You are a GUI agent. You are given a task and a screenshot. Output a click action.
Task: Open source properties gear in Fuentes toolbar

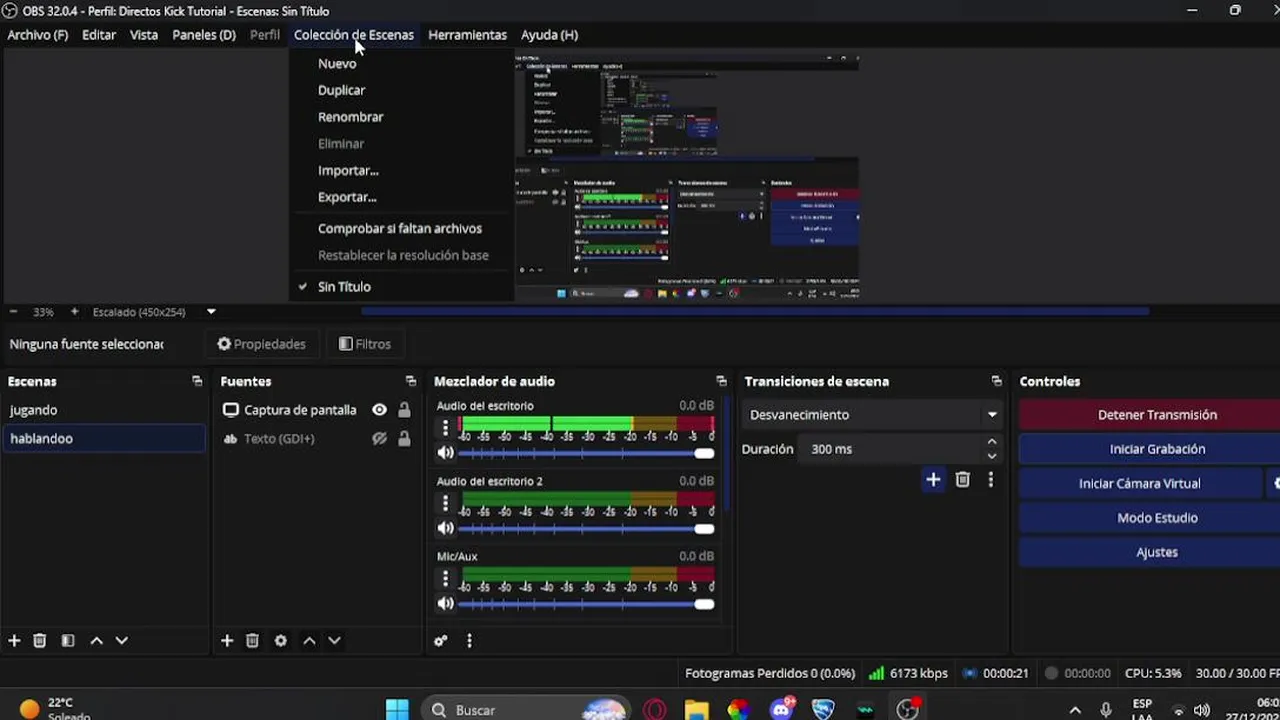click(x=281, y=641)
